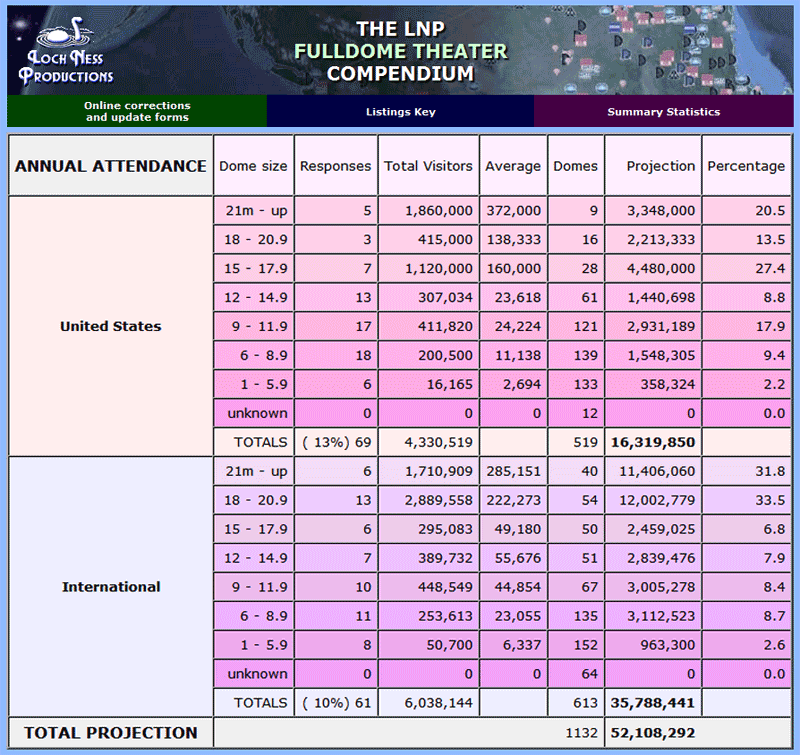Select the 35,788,441 International projection total
This screenshot has width=800, height=755.
pyautogui.click(x=653, y=702)
